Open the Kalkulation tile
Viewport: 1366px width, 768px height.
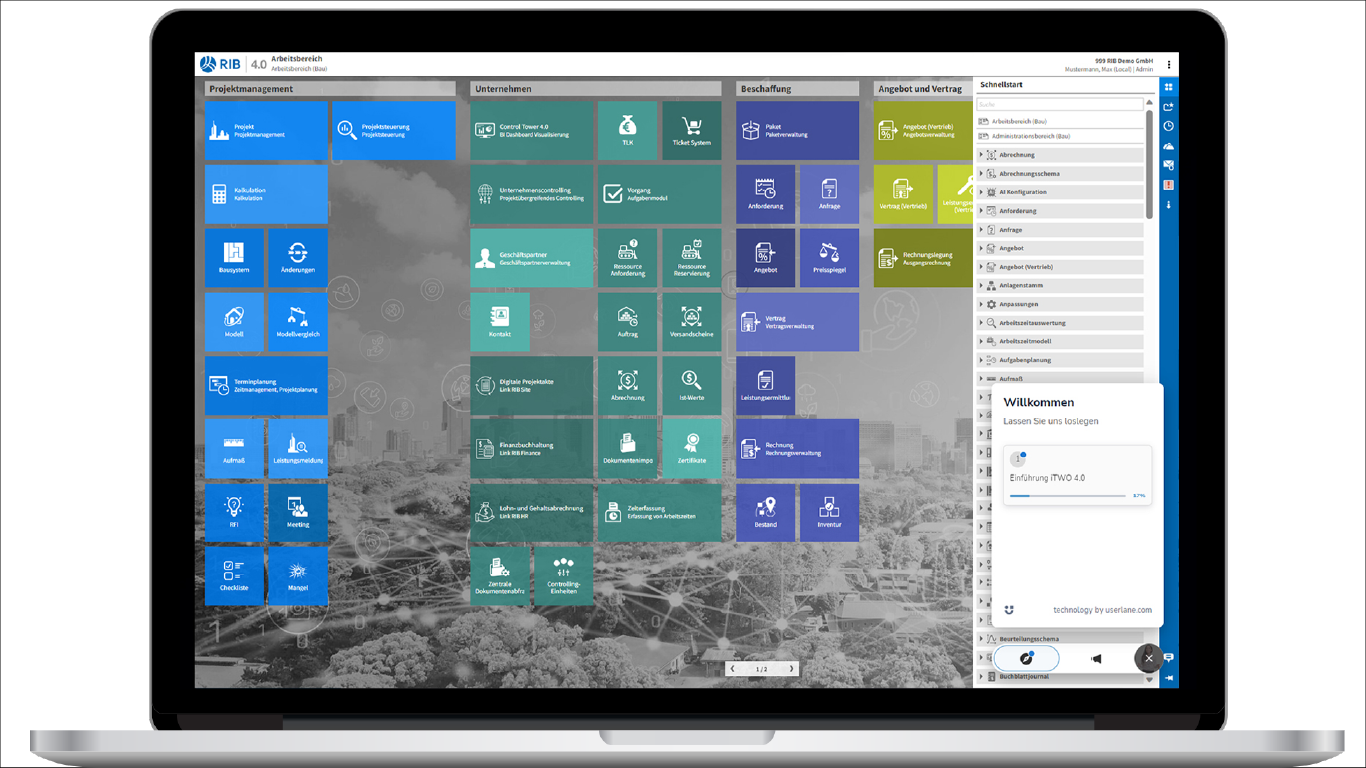tap(266, 194)
